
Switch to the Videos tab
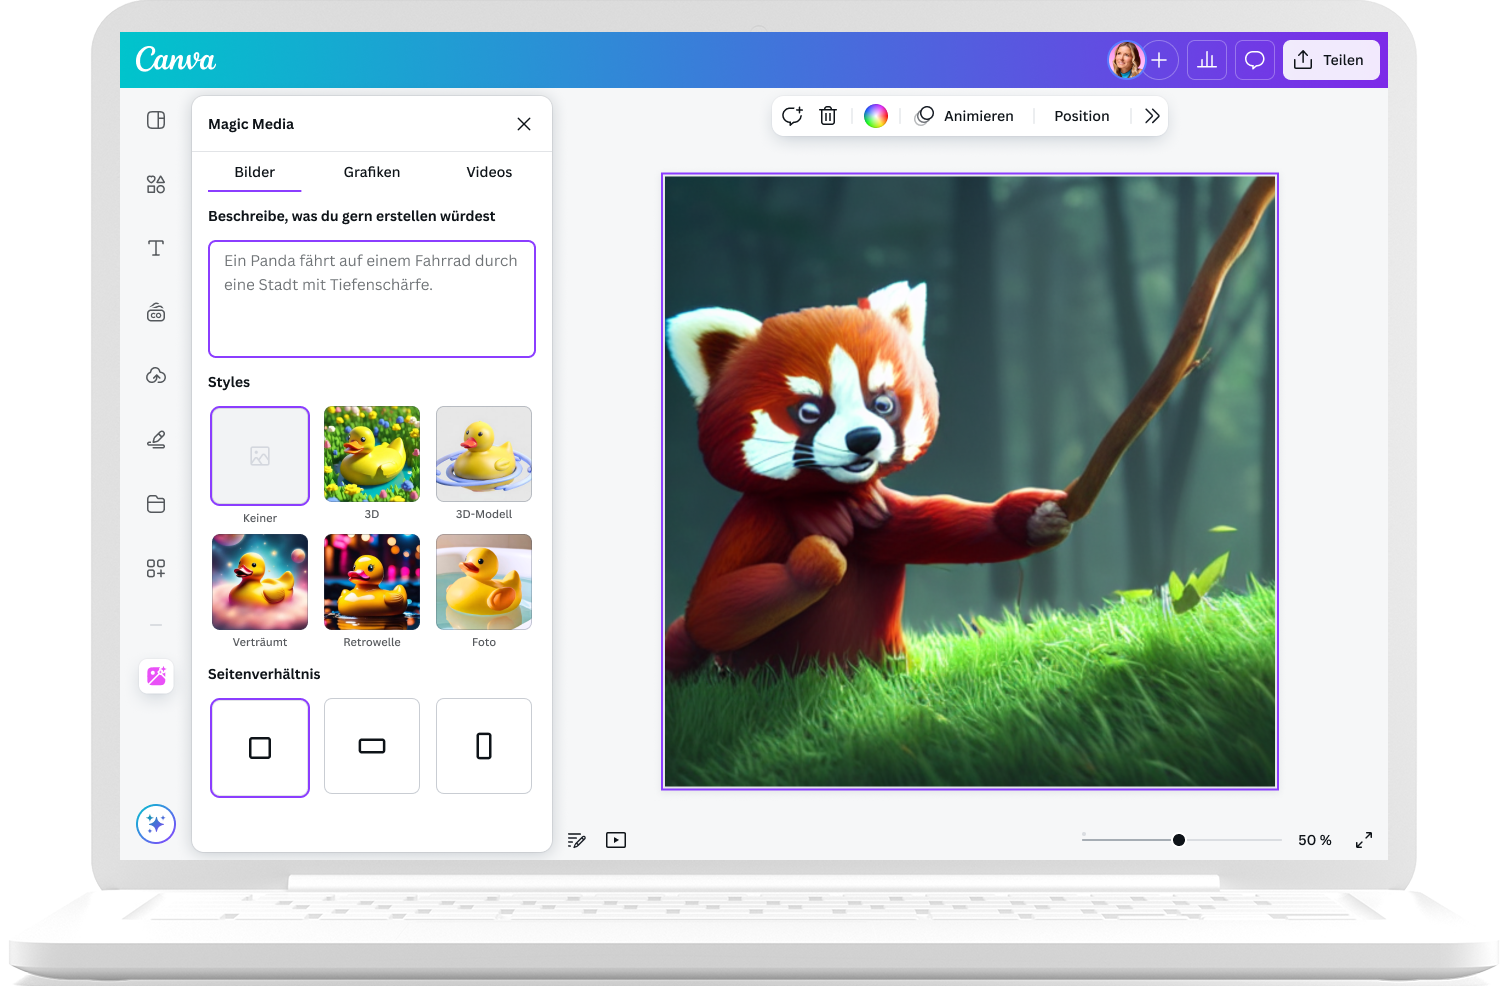click(489, 172)
